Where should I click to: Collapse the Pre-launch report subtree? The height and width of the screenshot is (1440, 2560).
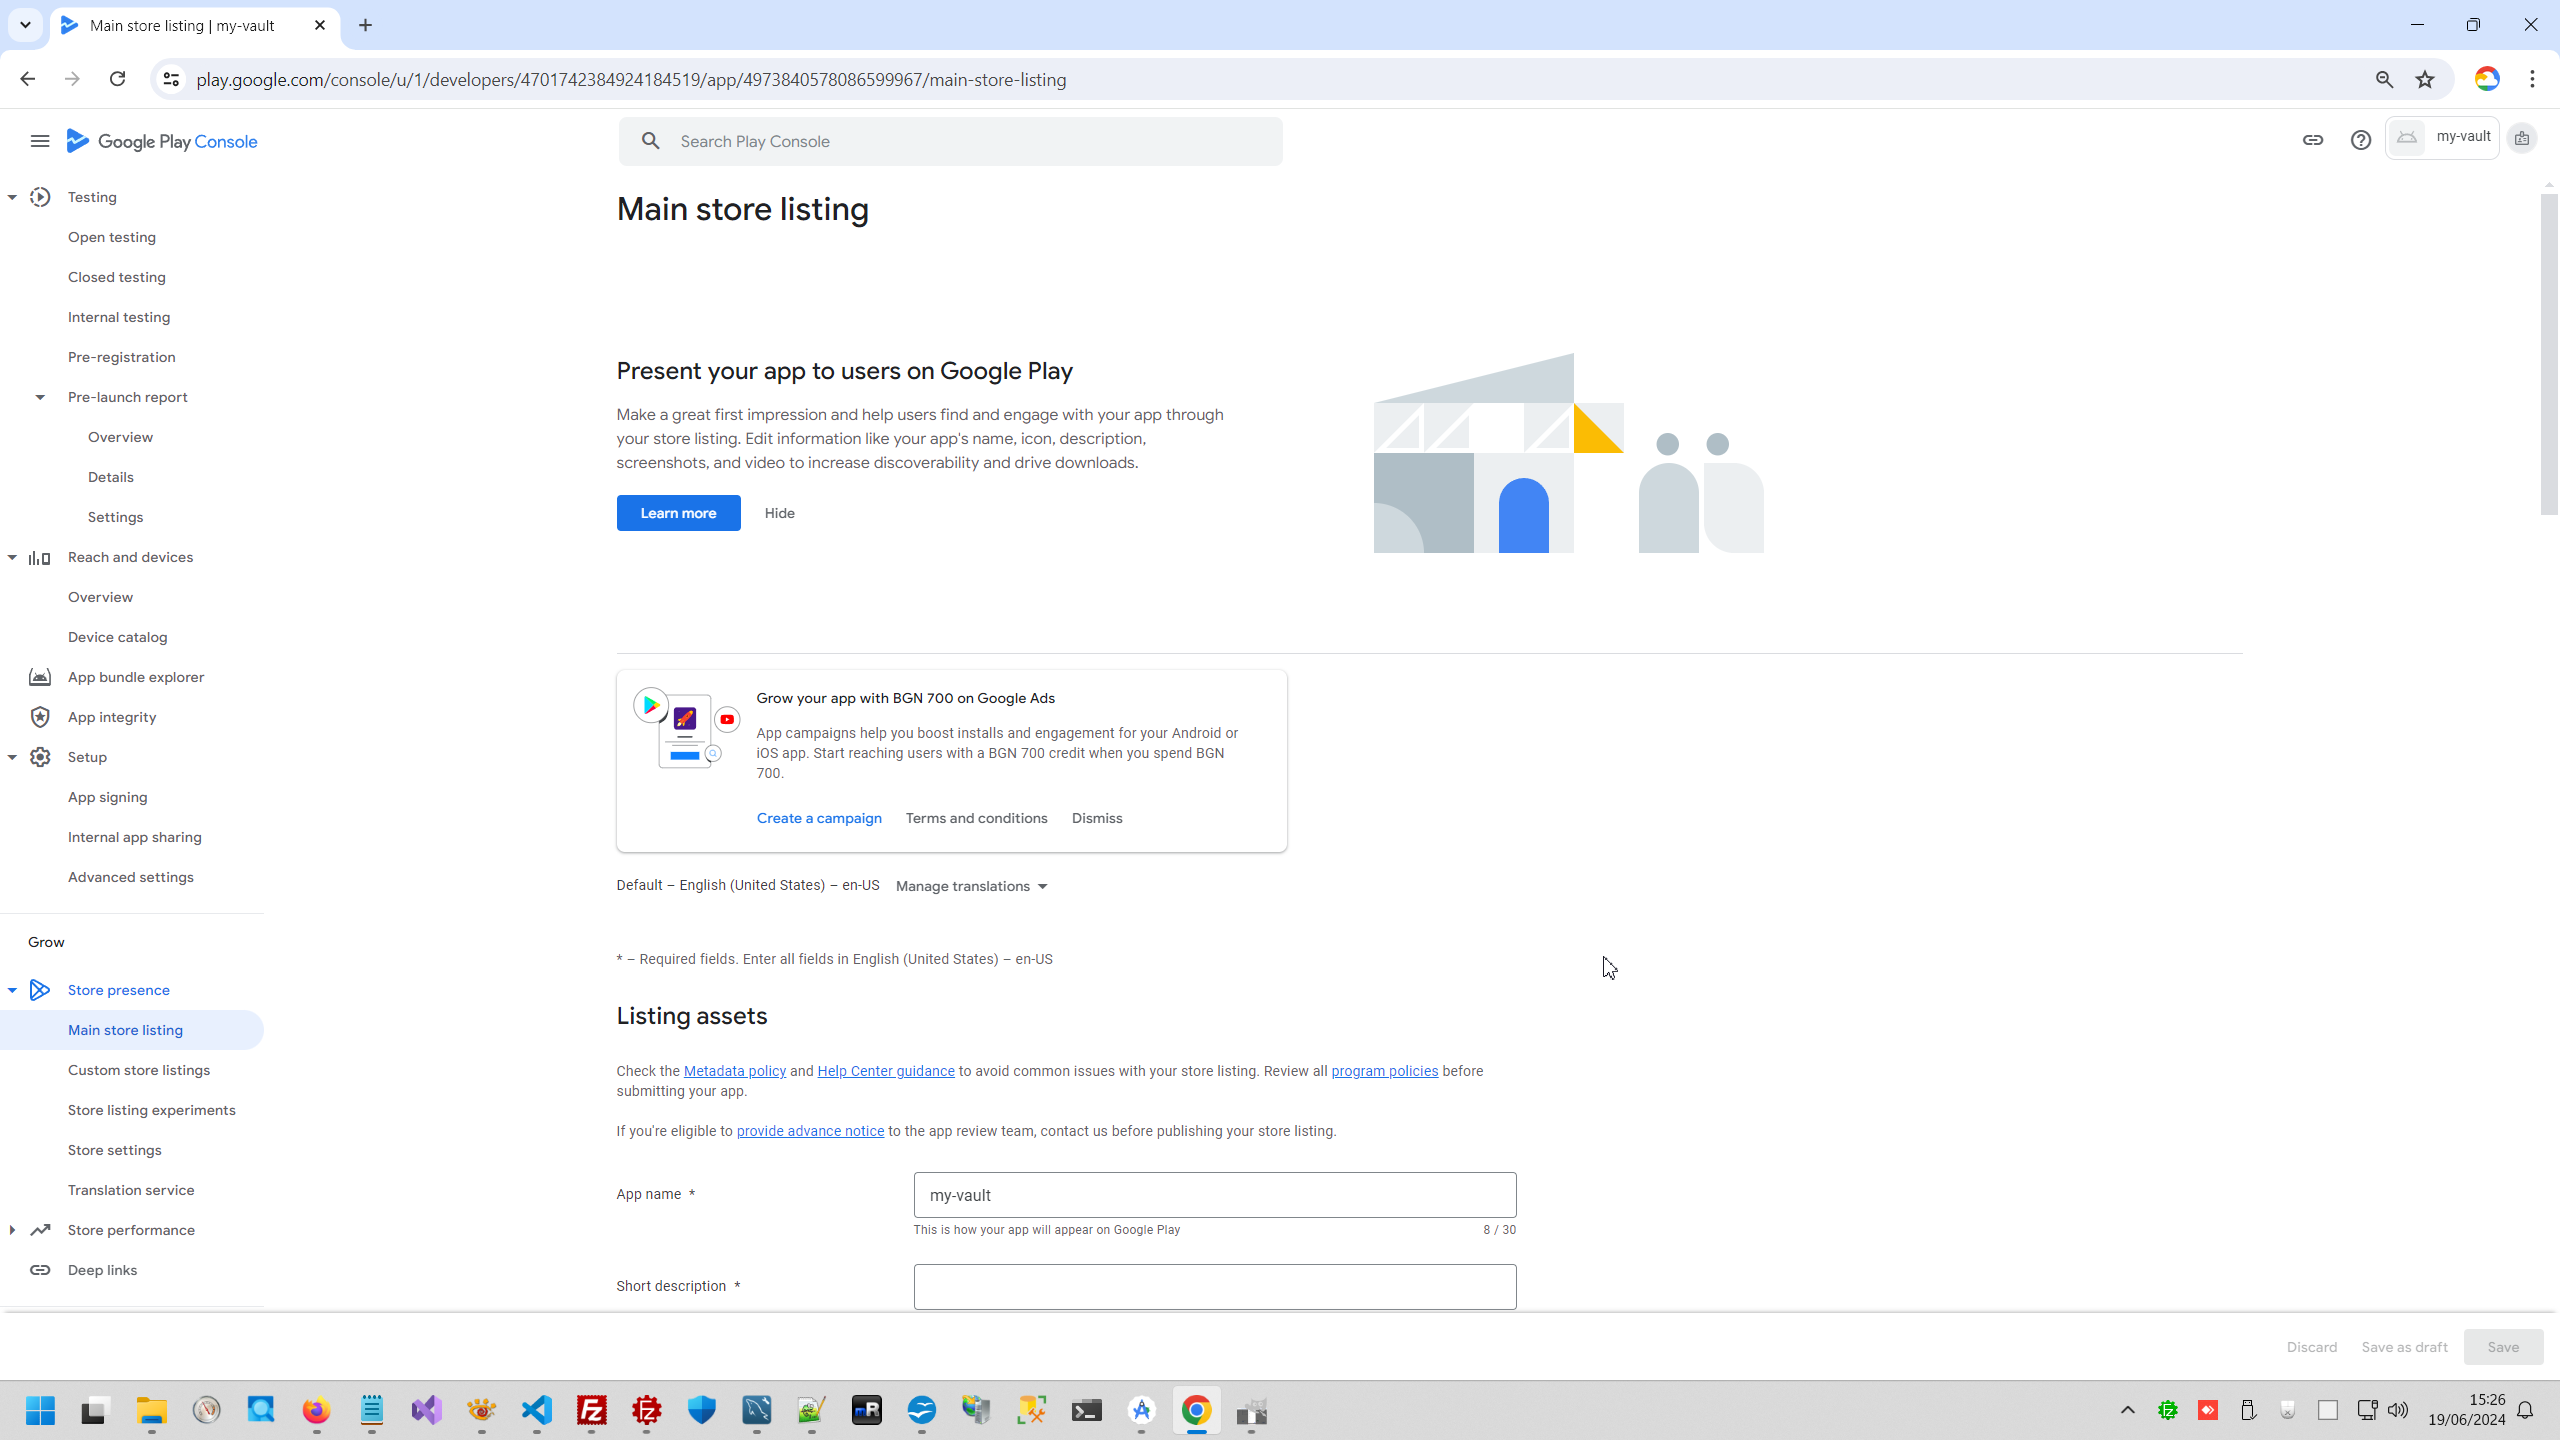click(x=40, y=397)
